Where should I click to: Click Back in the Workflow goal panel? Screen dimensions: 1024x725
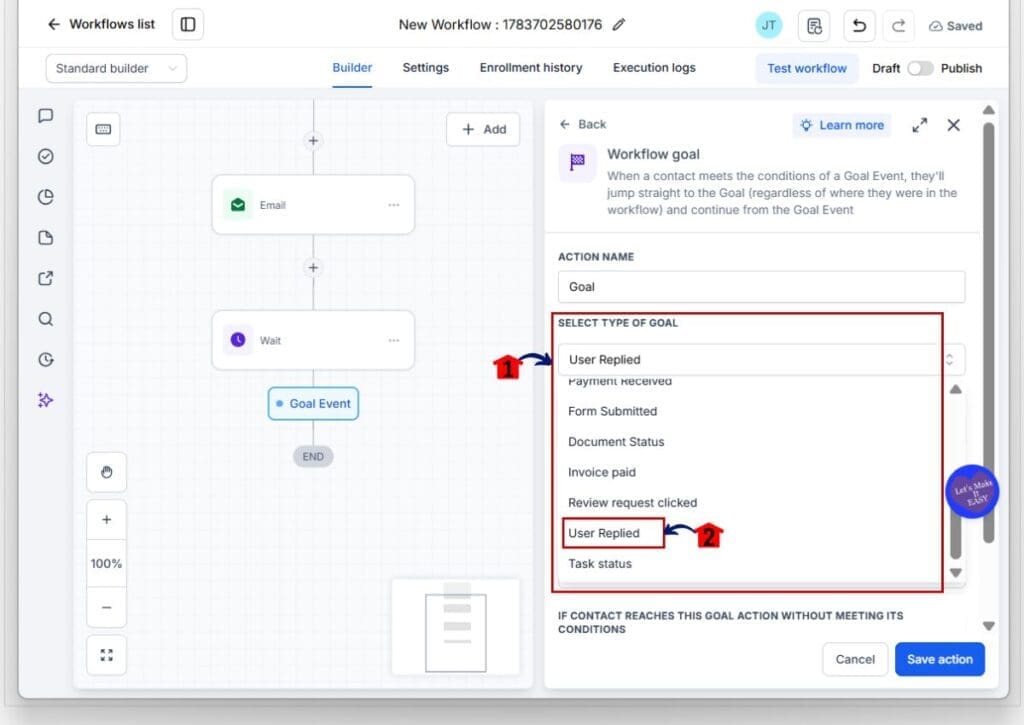click(x=583, y=124)
